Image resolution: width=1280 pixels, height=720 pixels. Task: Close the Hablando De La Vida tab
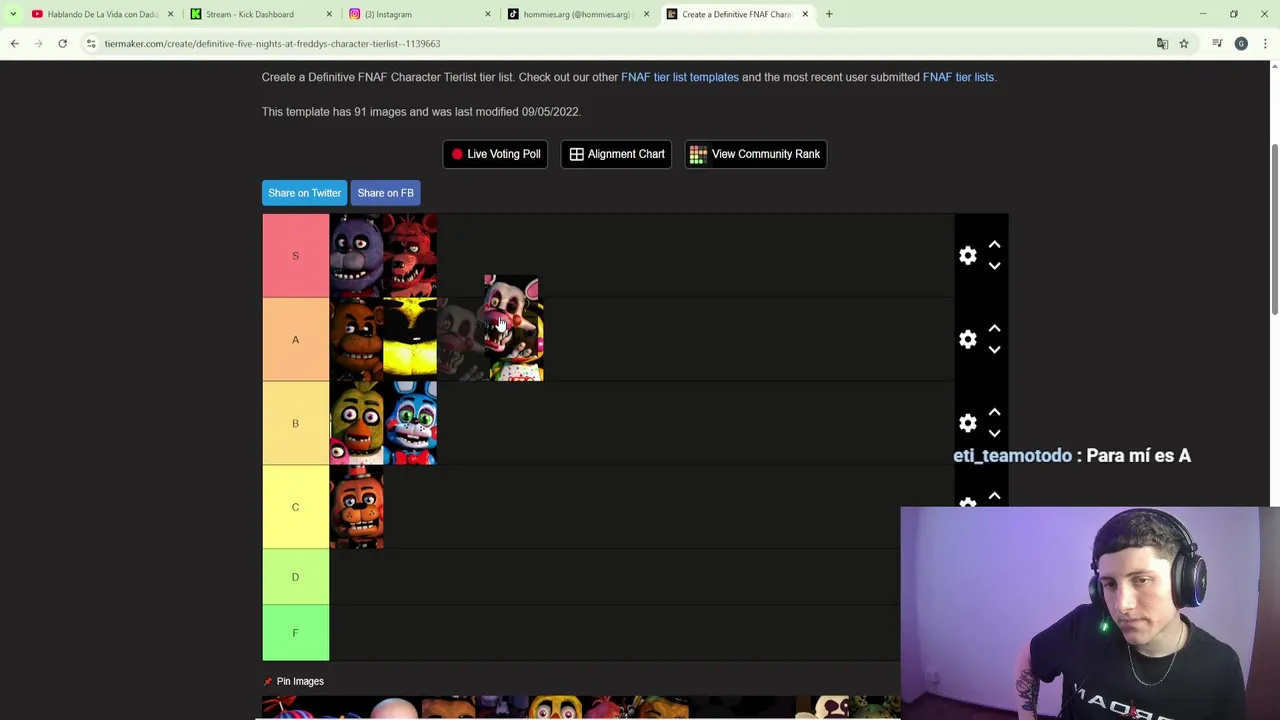click(170, 14)
